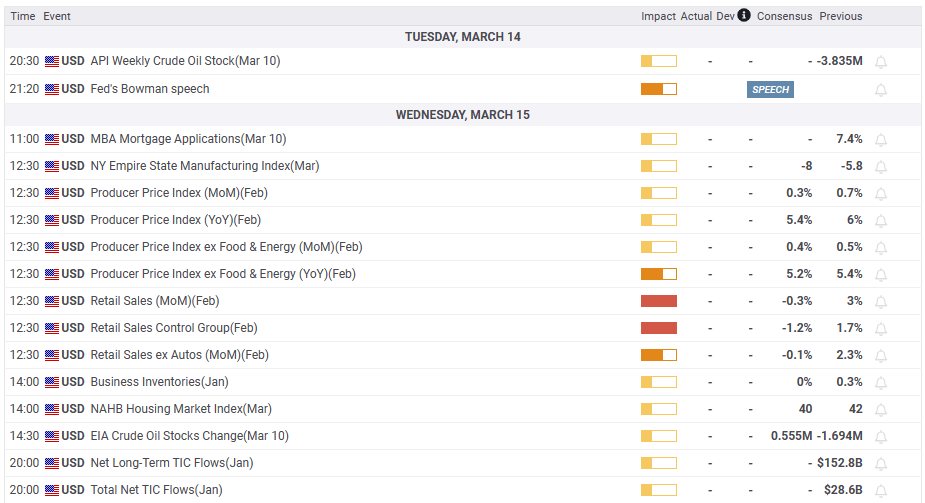The width and height of the screenshot is (925, 503).
Task: Click bell for Total Net TIC Flows
Action: tap(881, 491)
